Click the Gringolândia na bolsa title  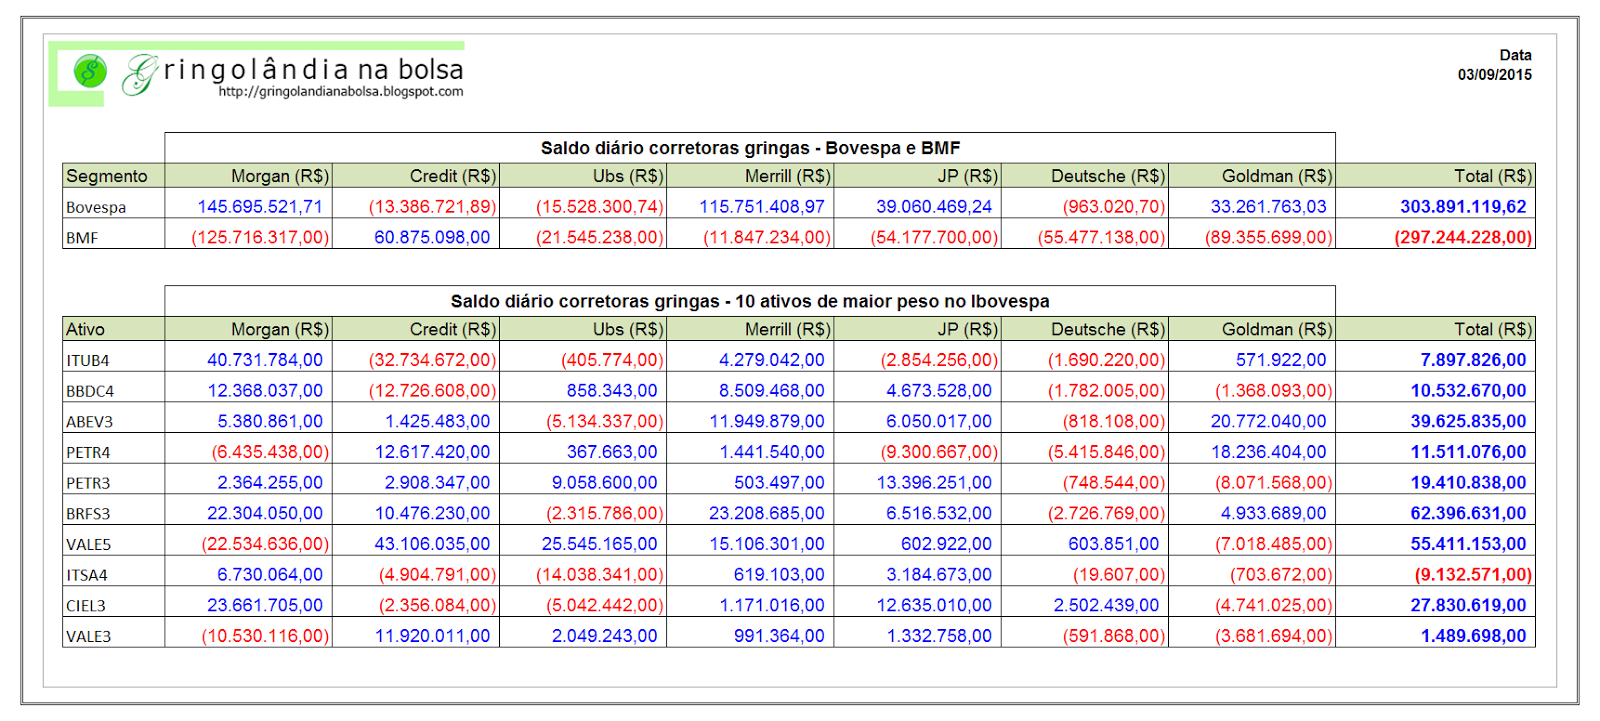click(294, 72)
